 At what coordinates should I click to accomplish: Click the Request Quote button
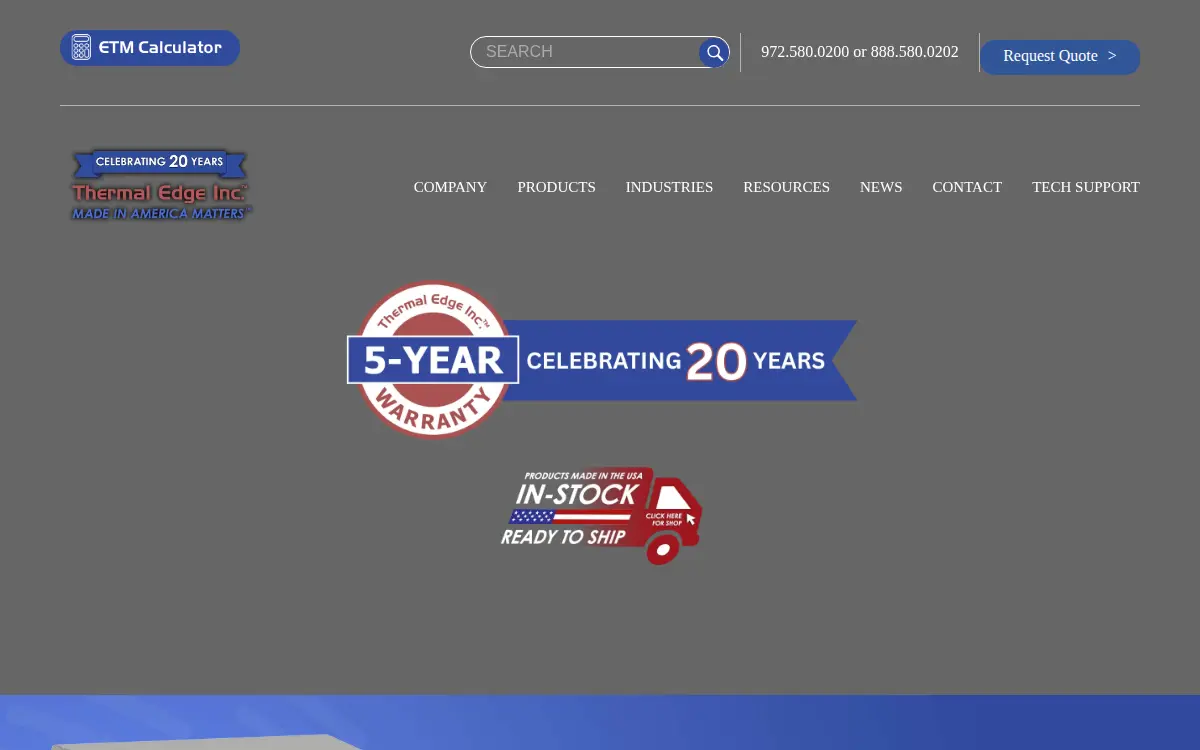pyautogui.click(x=1060, y=57)
